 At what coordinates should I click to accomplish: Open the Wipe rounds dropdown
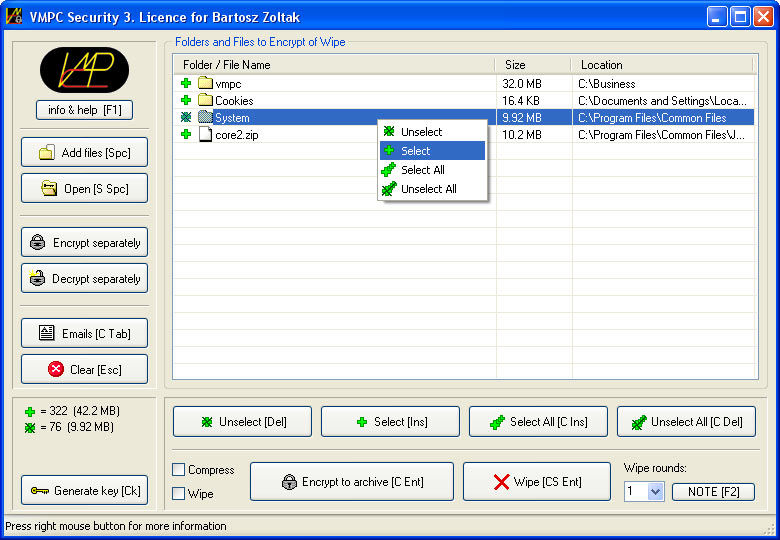coord(656,491)
